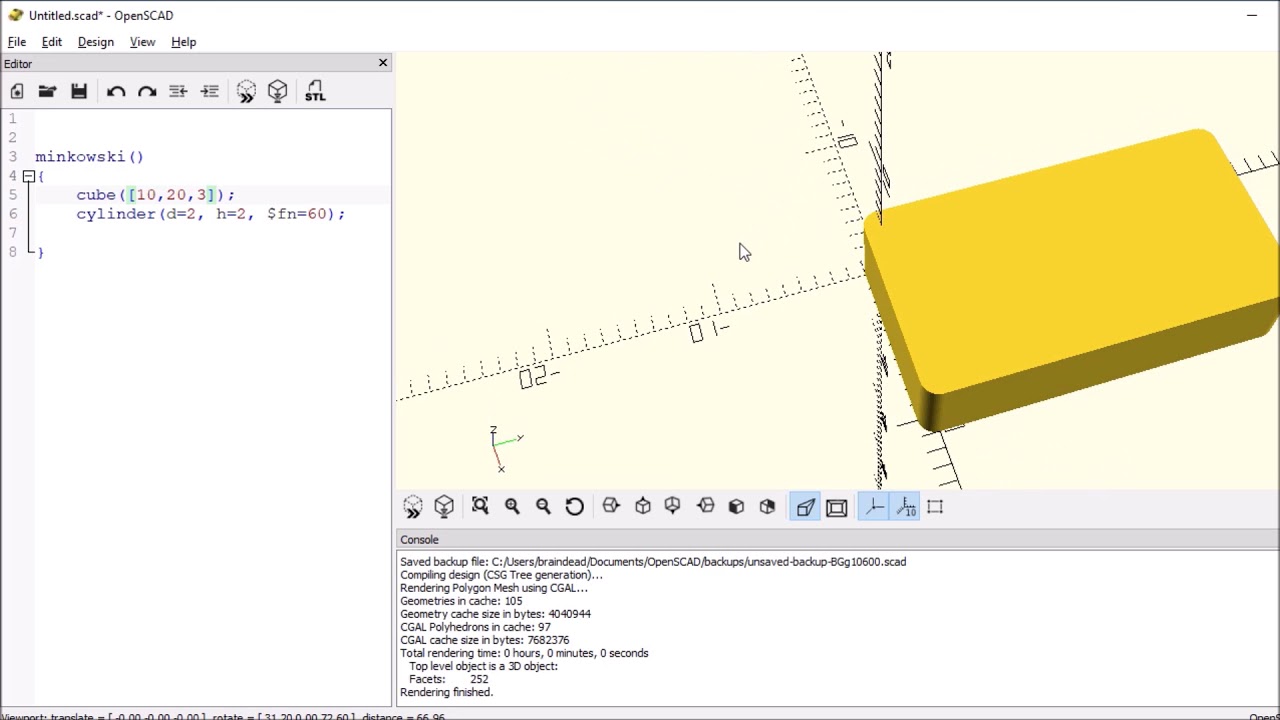Click the yellow rounded box model
Screen dimensions: 1280x720
click(x=1070, y=280)
